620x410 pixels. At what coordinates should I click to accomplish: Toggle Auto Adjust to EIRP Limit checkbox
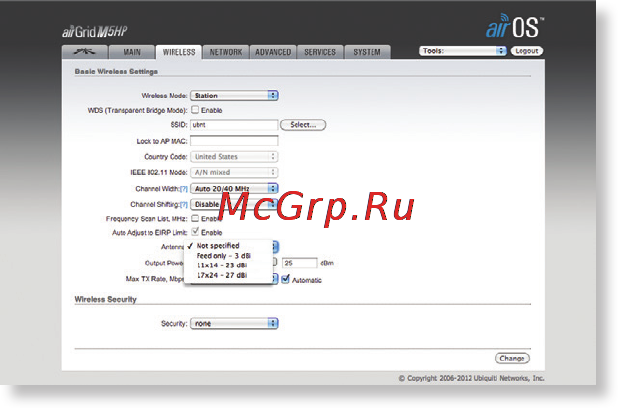click(x=195, y=231)
